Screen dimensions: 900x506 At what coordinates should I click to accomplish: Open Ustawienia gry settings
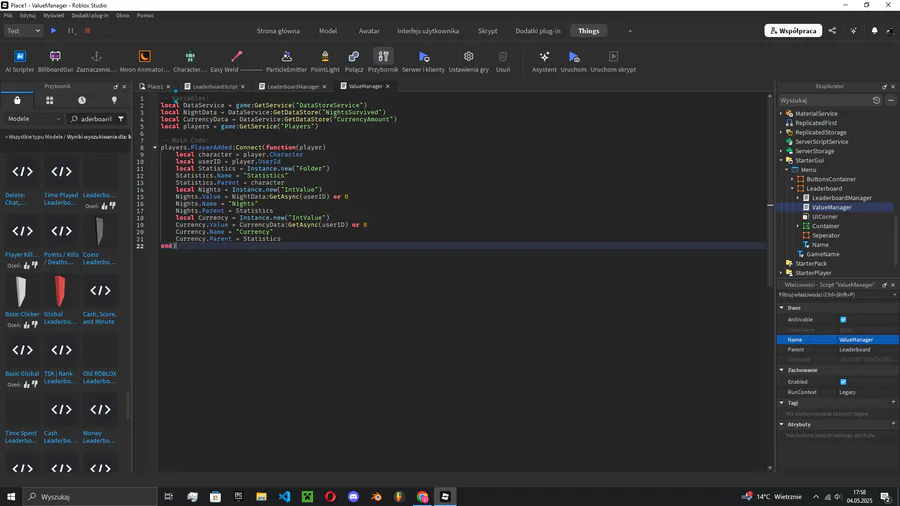pos(468,61)
